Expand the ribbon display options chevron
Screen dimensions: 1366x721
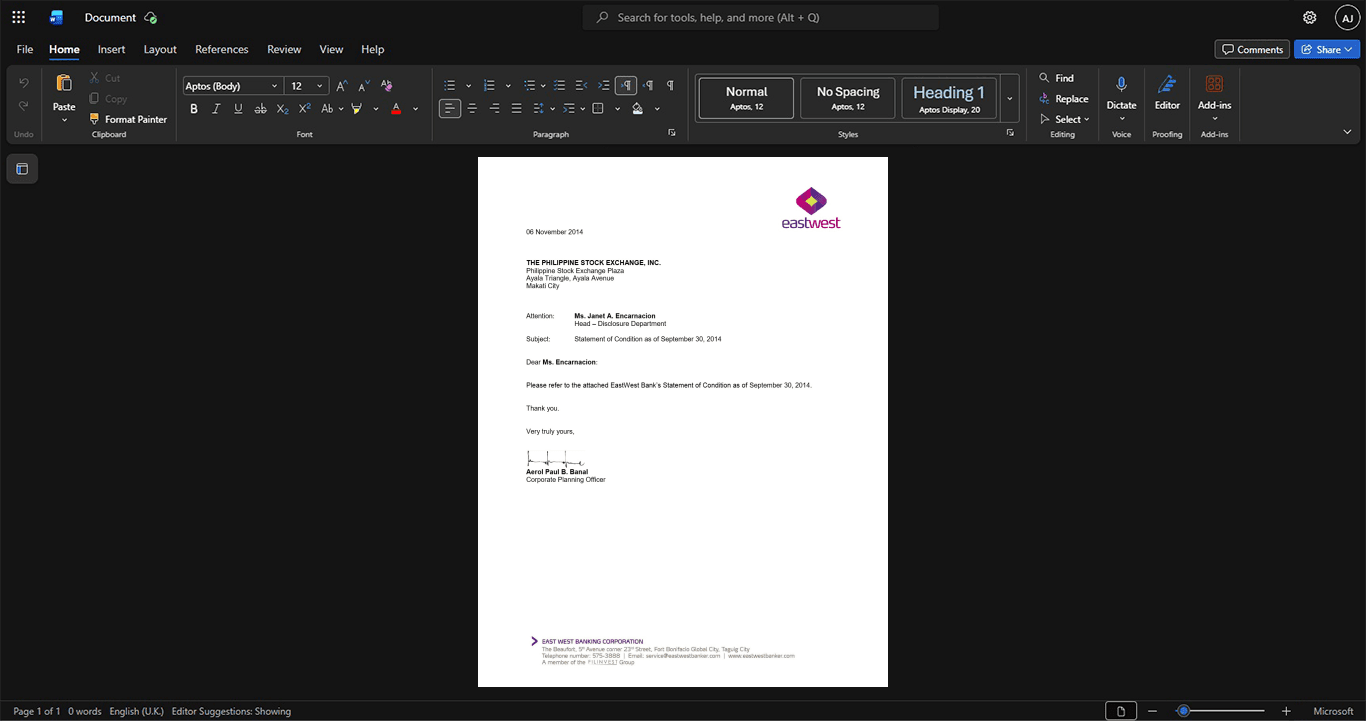pyautogui.click(x=1347, y=132)
